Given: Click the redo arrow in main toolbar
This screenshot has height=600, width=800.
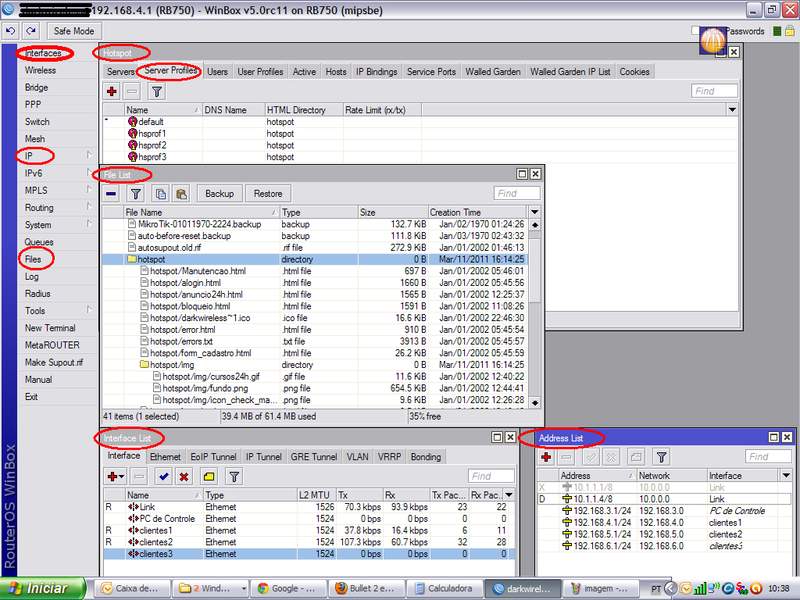Looking at the screenshot, I should coord(31,31).
